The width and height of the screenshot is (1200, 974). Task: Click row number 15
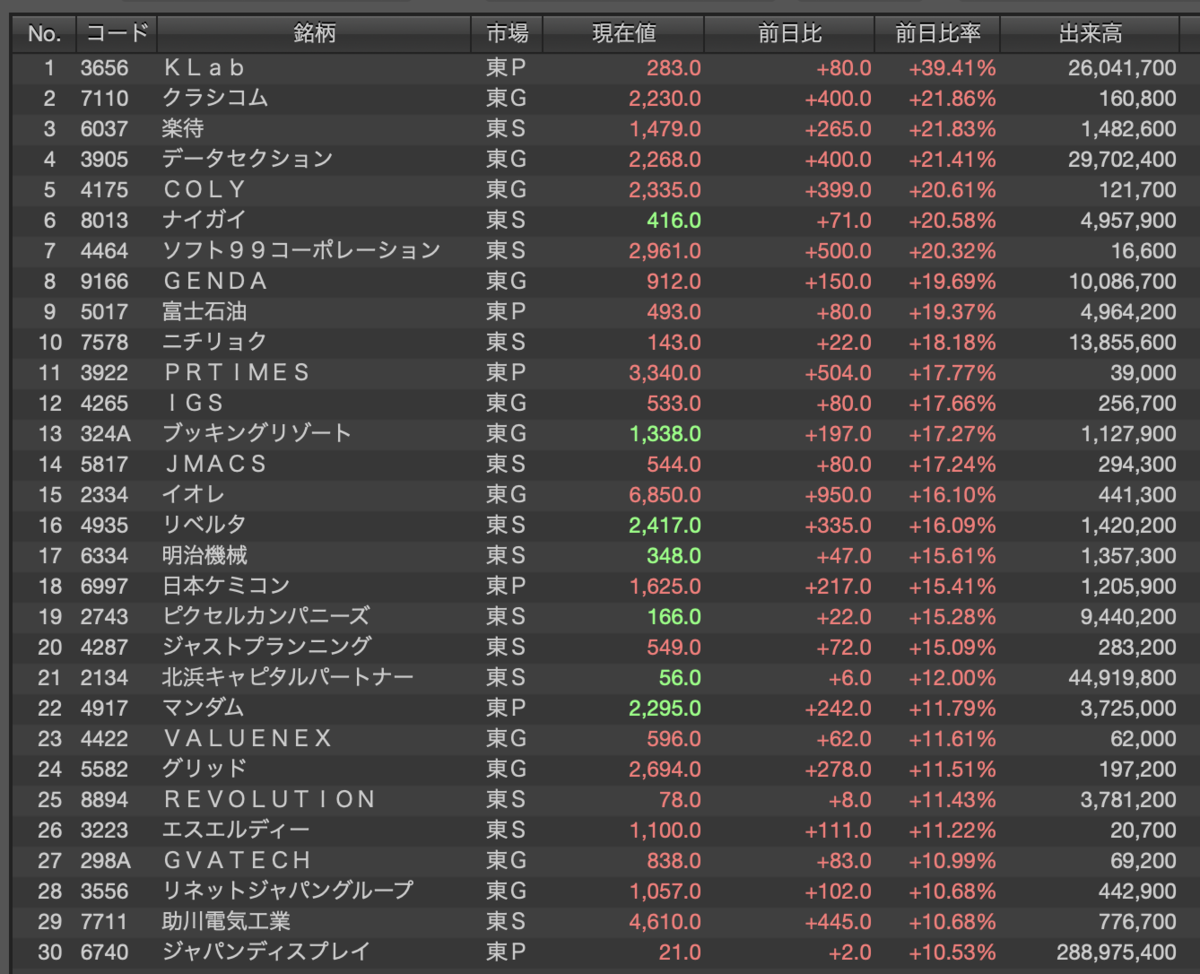click(50, 495)
